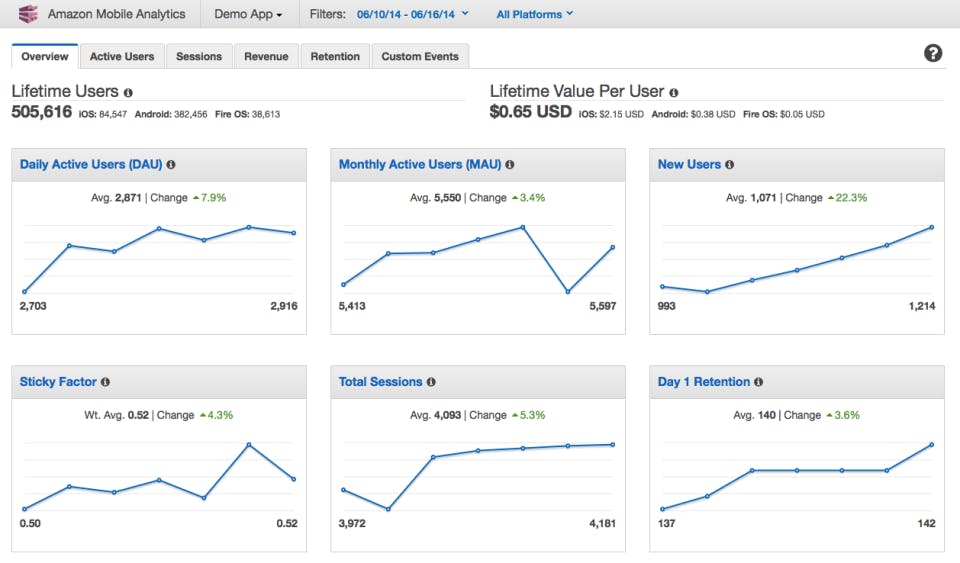Open the Demo App dropdown
Screen dimensions: 960x563
coord(248,14)
